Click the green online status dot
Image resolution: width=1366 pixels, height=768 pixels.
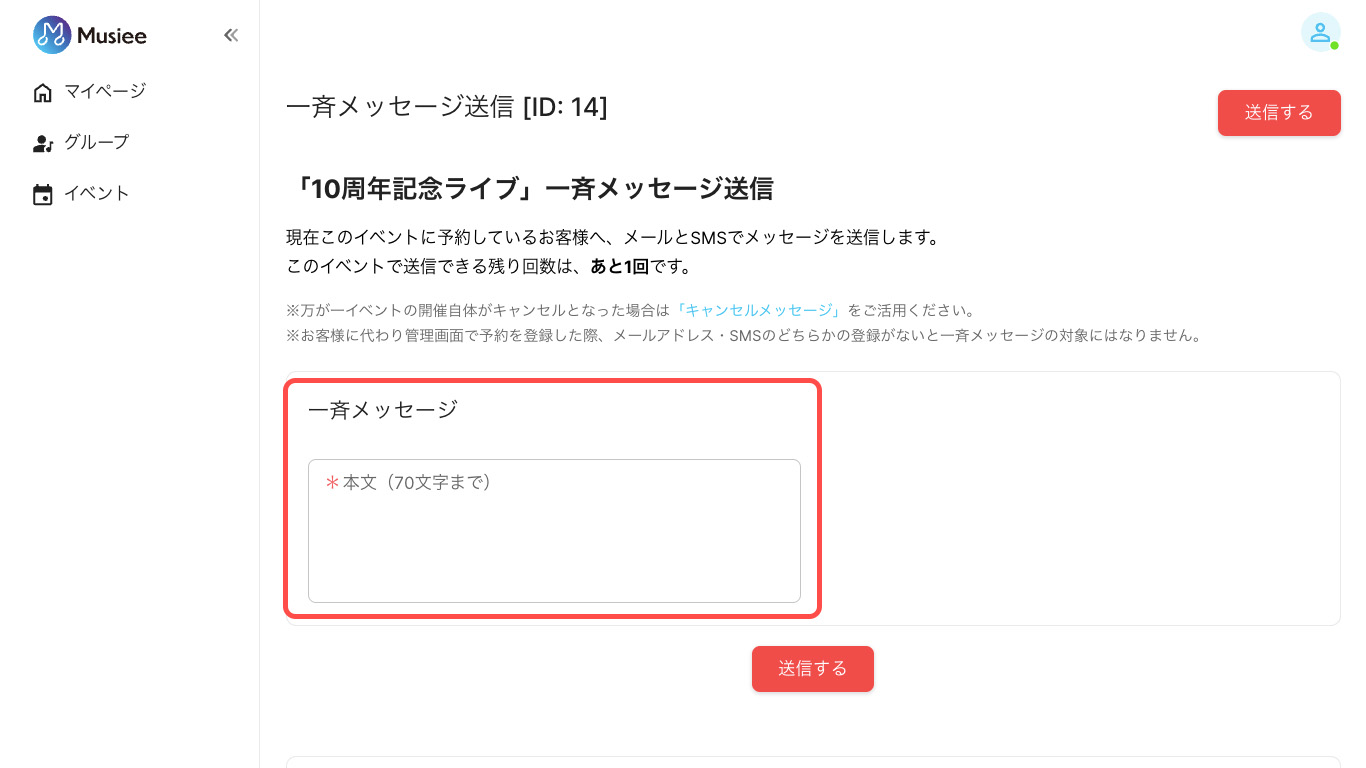click(x=1334, y=45)
